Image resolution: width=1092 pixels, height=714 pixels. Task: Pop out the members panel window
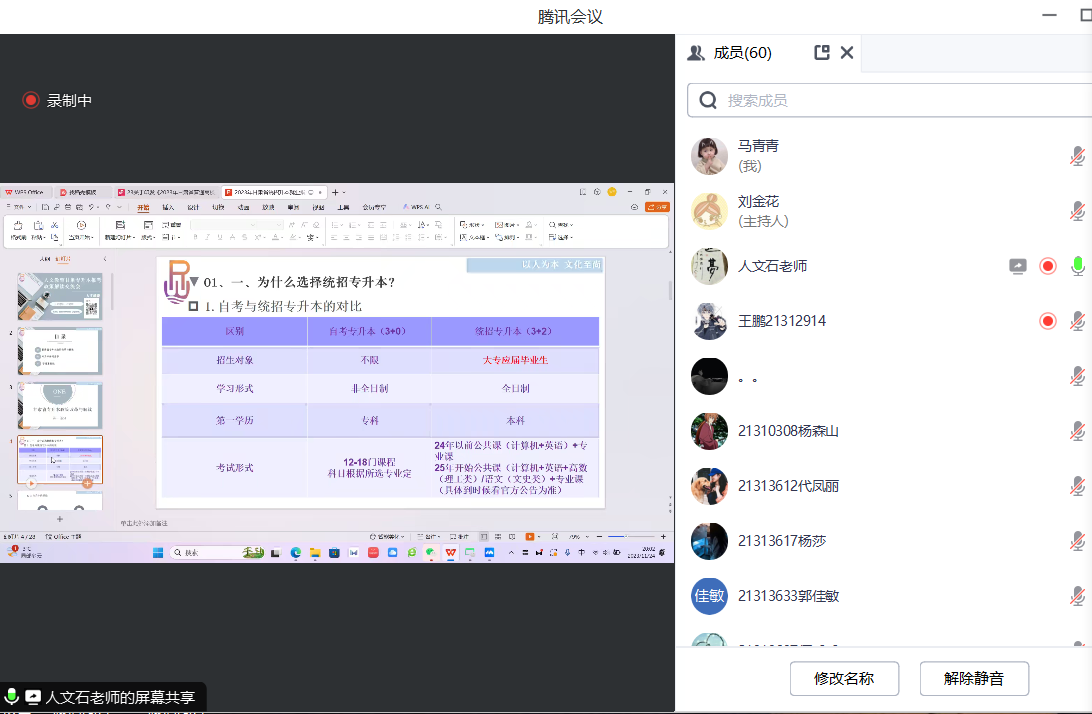click(x=822, y=53)
